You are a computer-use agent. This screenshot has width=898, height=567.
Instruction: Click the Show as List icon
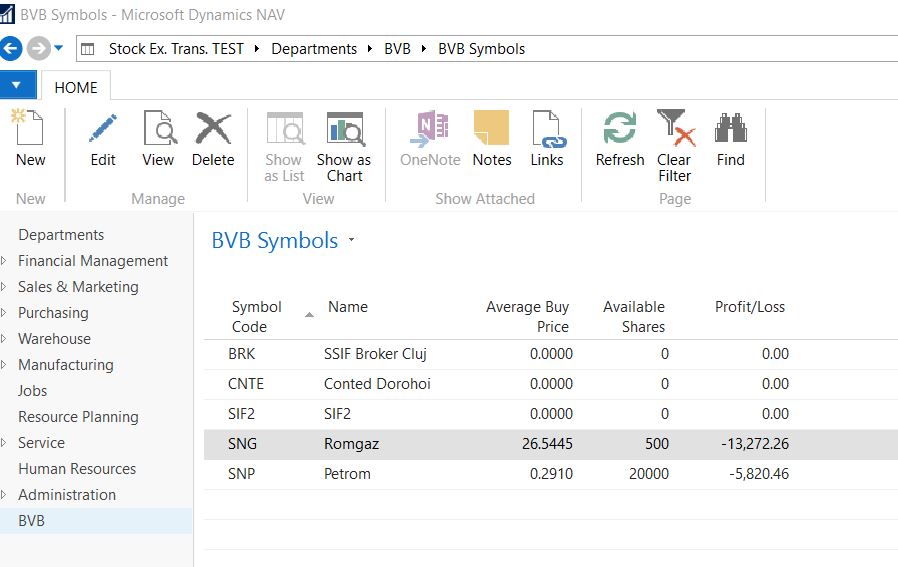click(x=285, y=127)
